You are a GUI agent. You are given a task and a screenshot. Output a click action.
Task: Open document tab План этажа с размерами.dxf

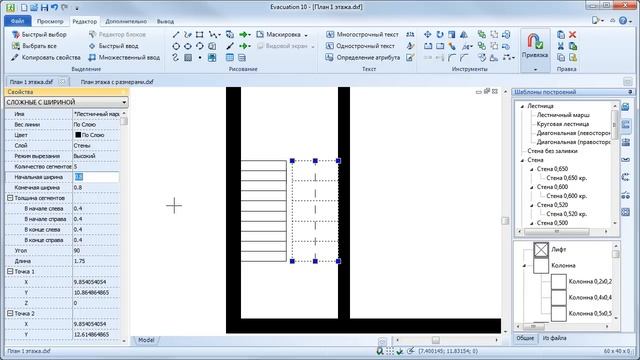click(117, 82)
